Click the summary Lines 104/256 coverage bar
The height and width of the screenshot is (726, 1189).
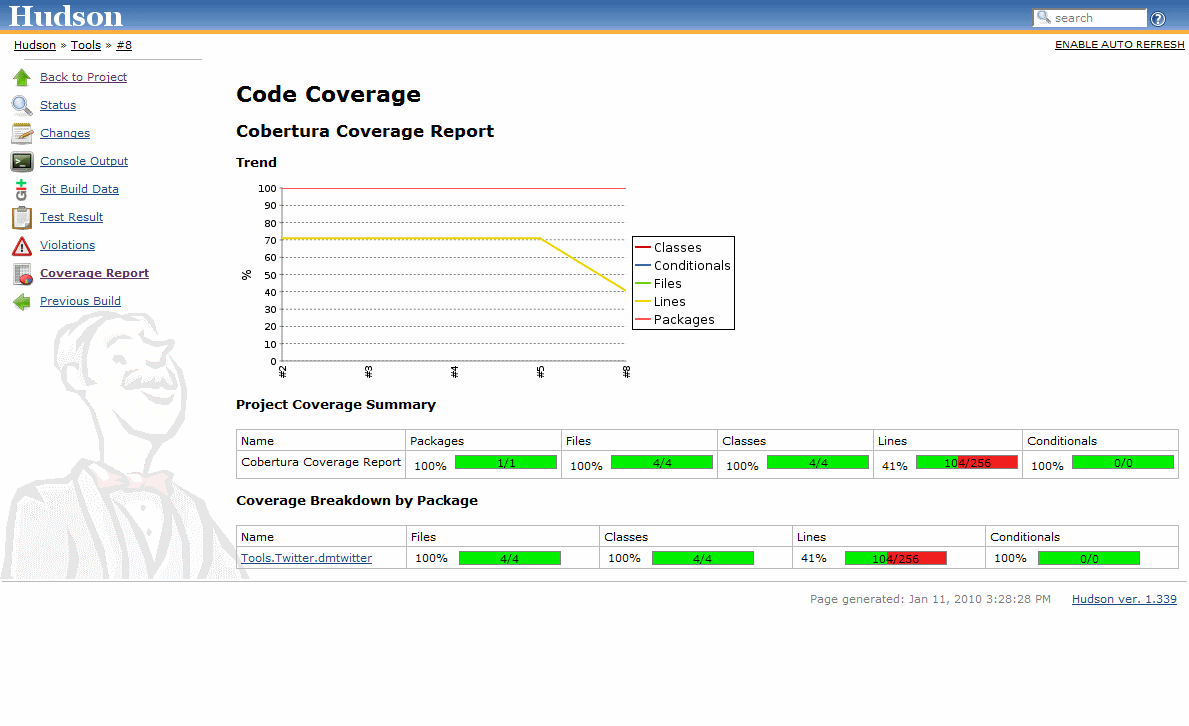(967, 463)
